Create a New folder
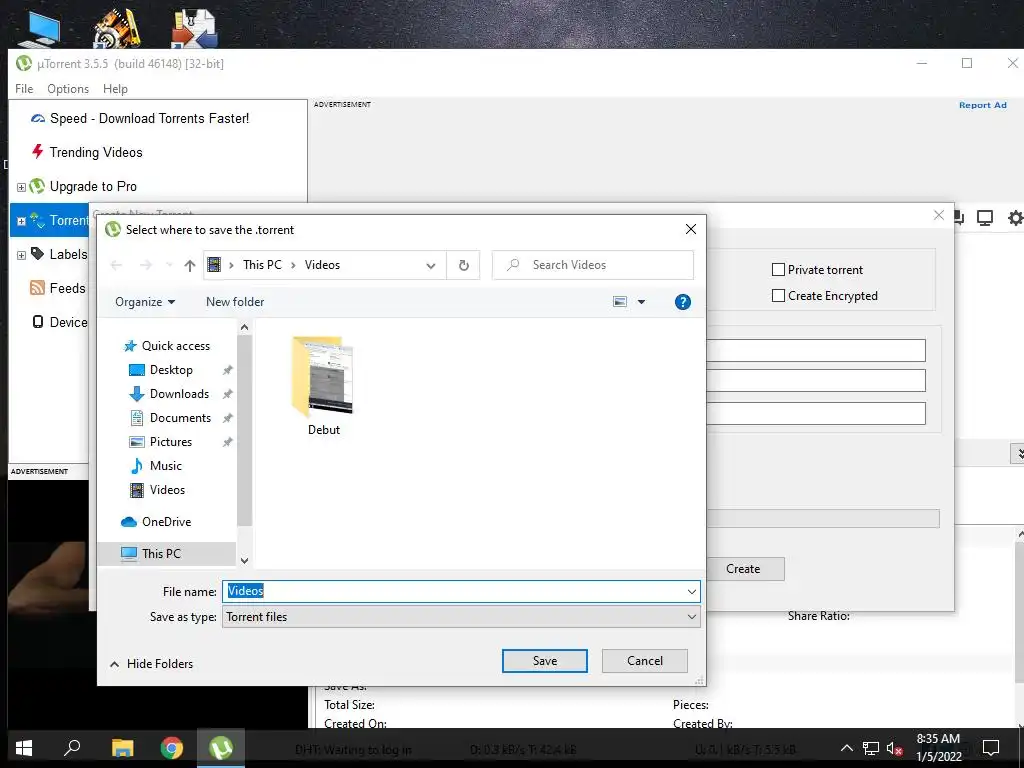 pos(235,302)
